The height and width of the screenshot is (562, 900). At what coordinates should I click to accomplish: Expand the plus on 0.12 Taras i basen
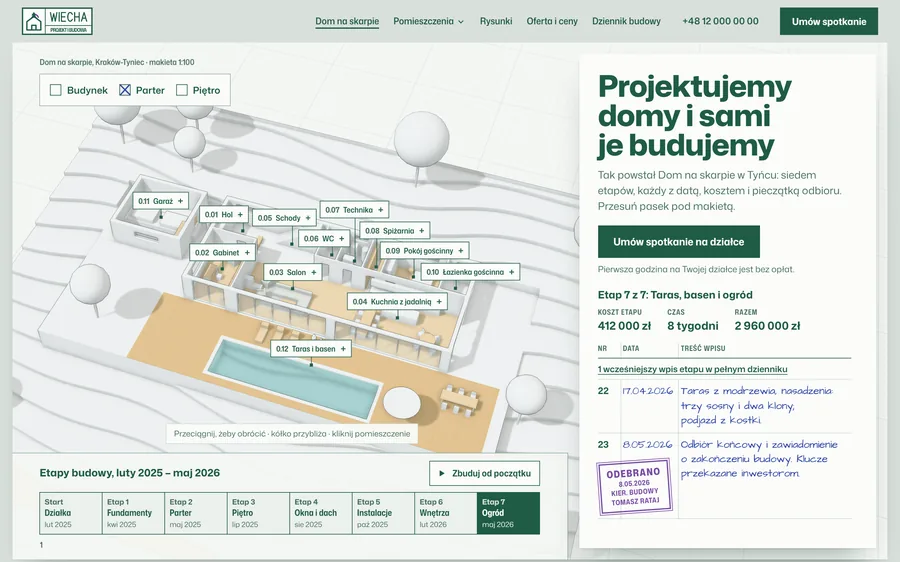coord(343,349)
